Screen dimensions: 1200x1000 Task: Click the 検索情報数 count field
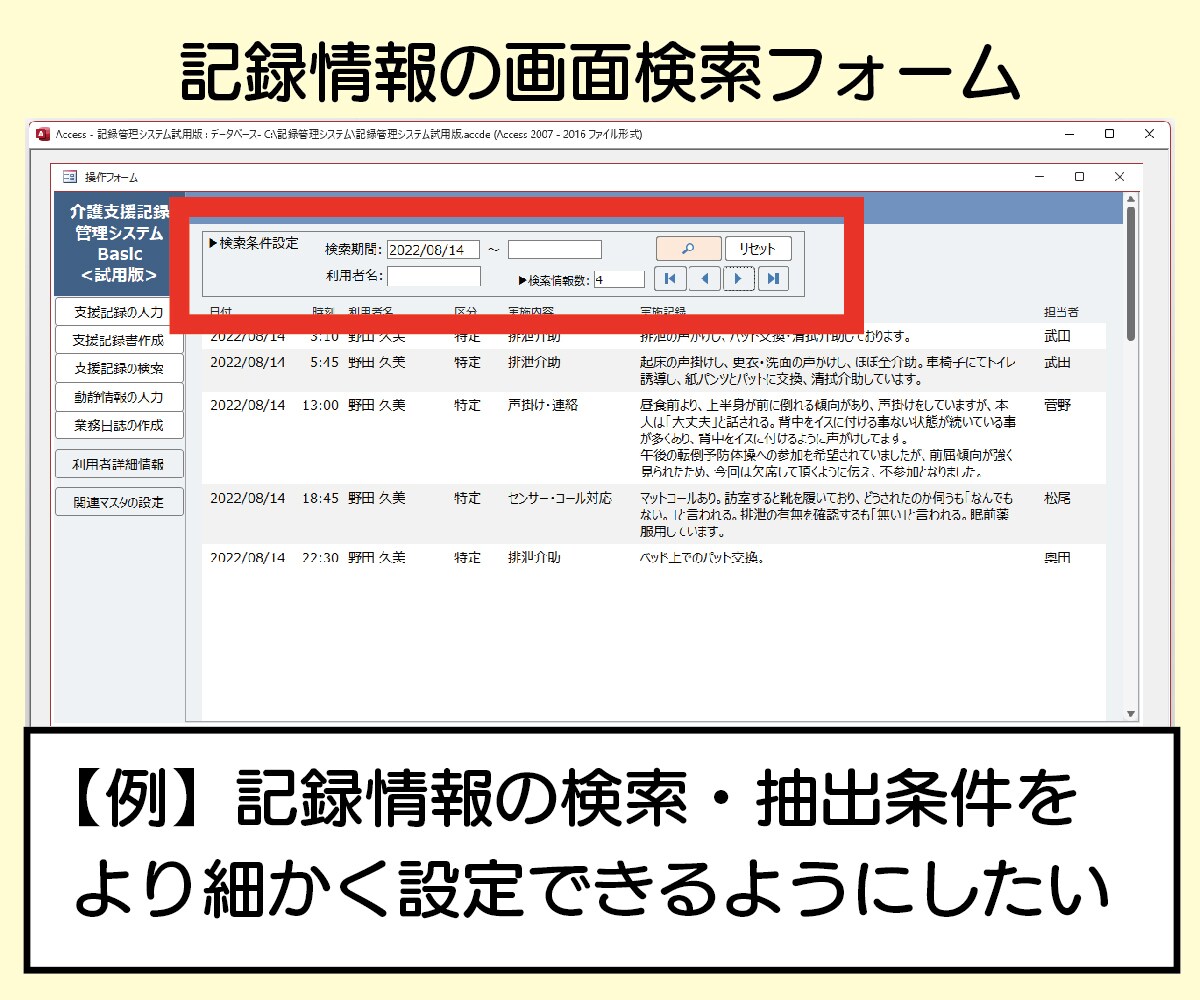(619, 280)
